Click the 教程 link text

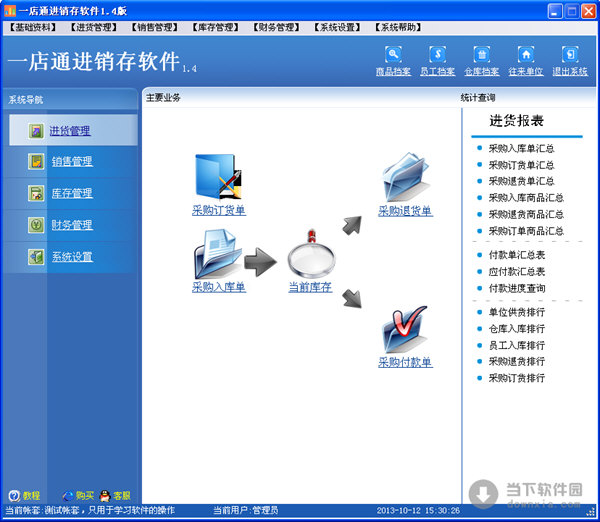pyautogui.click(x=31, y=496)
